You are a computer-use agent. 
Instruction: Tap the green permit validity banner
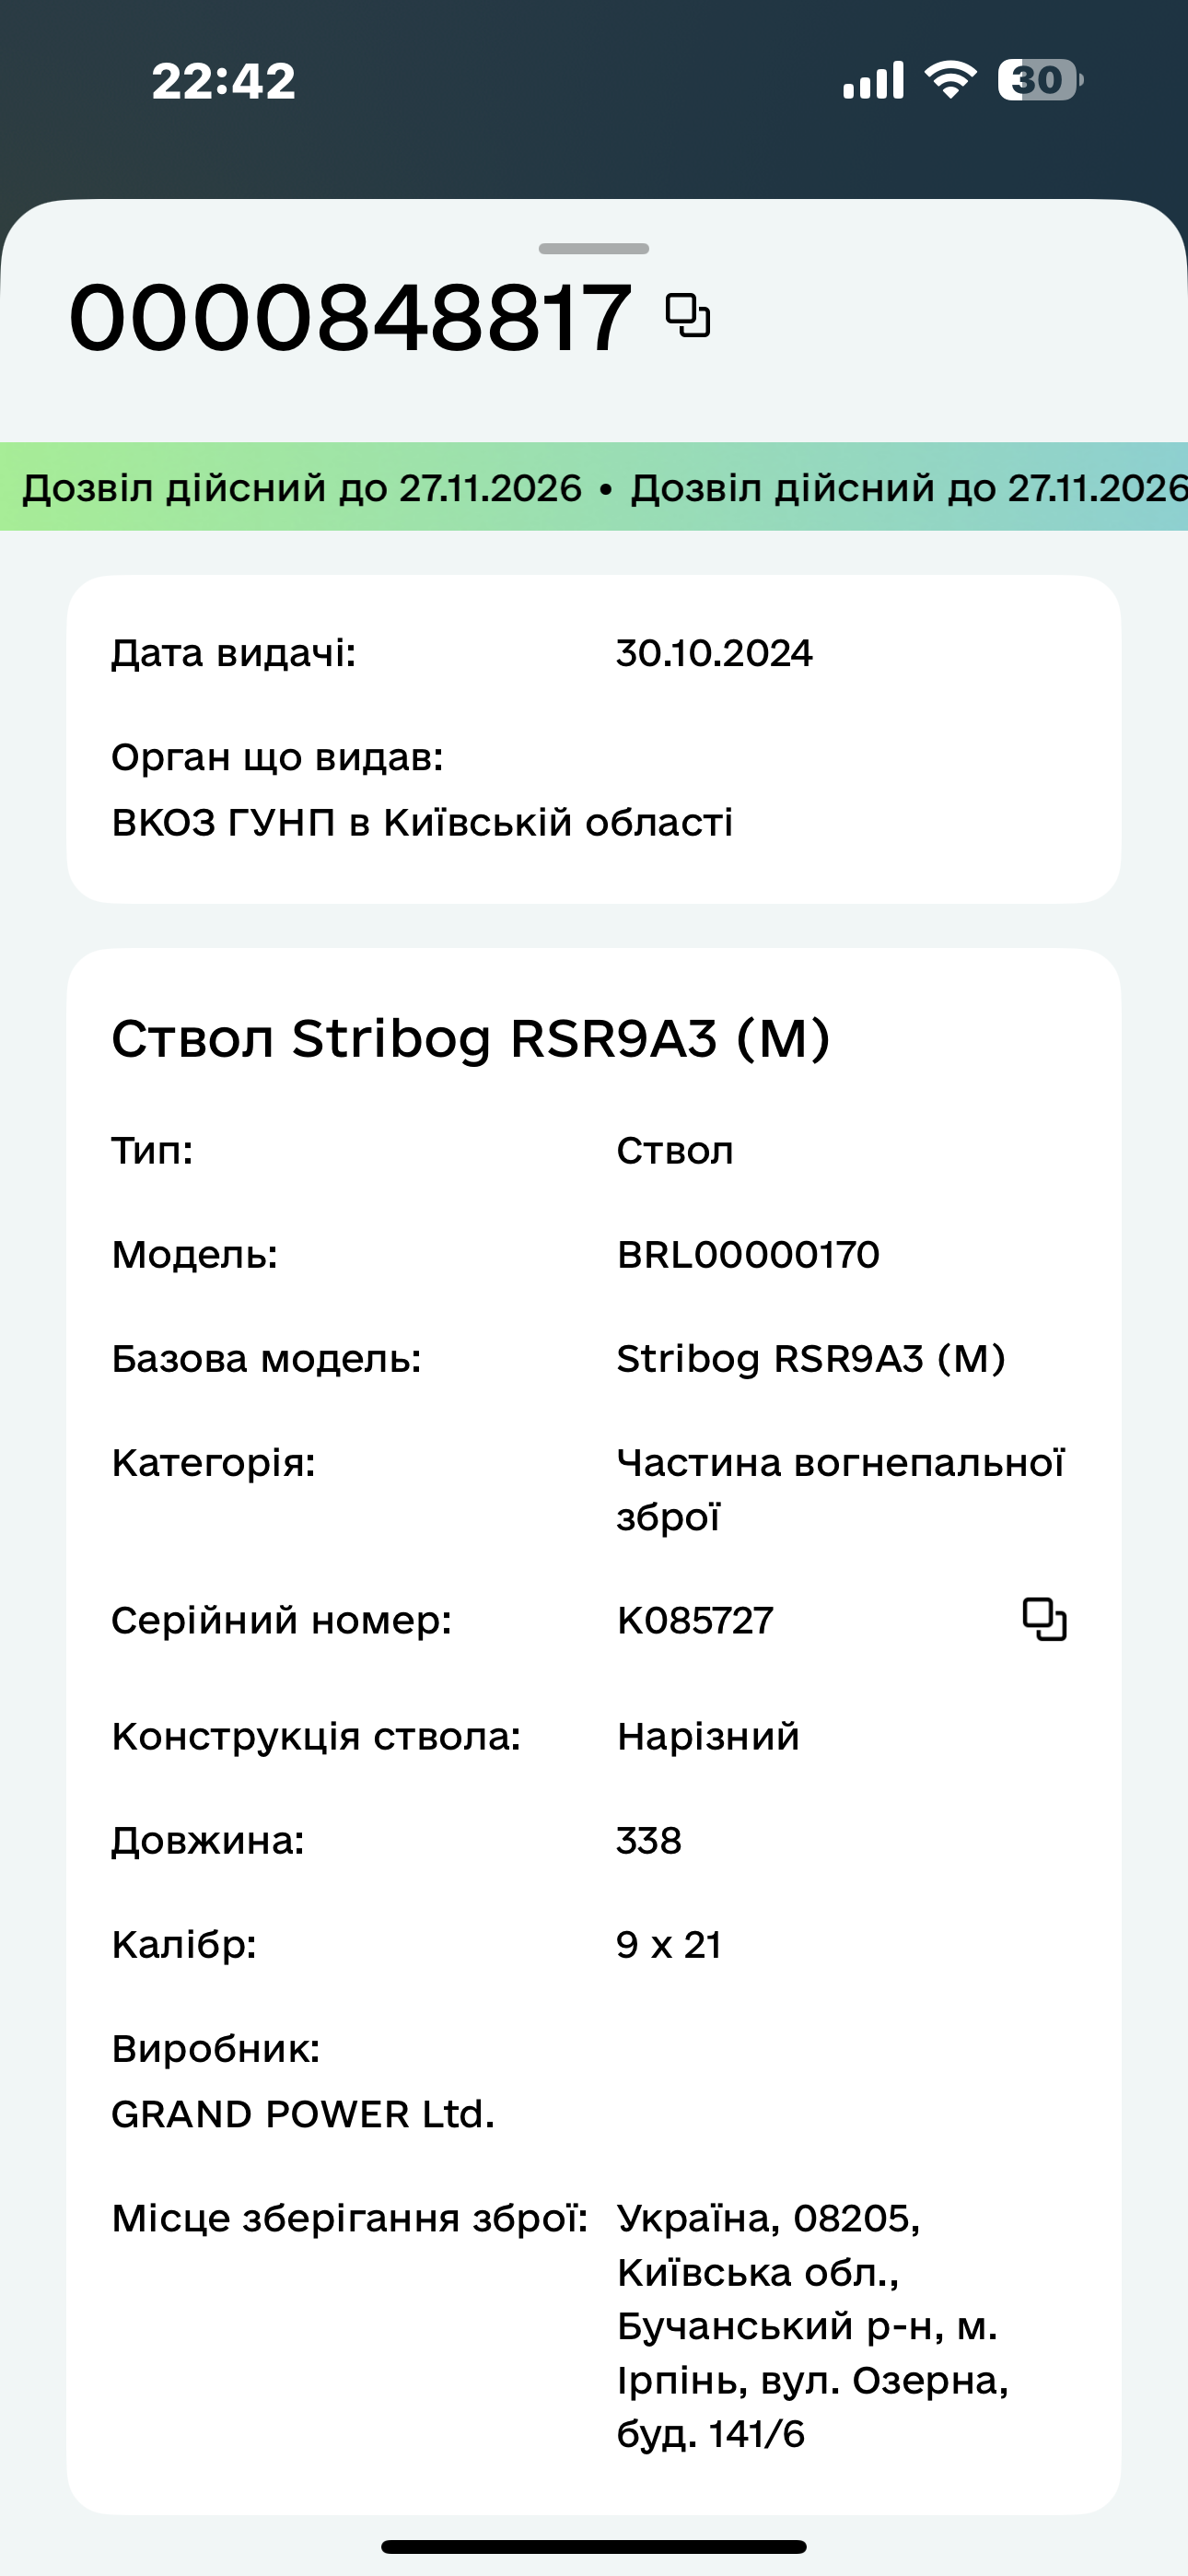[594, 487]
